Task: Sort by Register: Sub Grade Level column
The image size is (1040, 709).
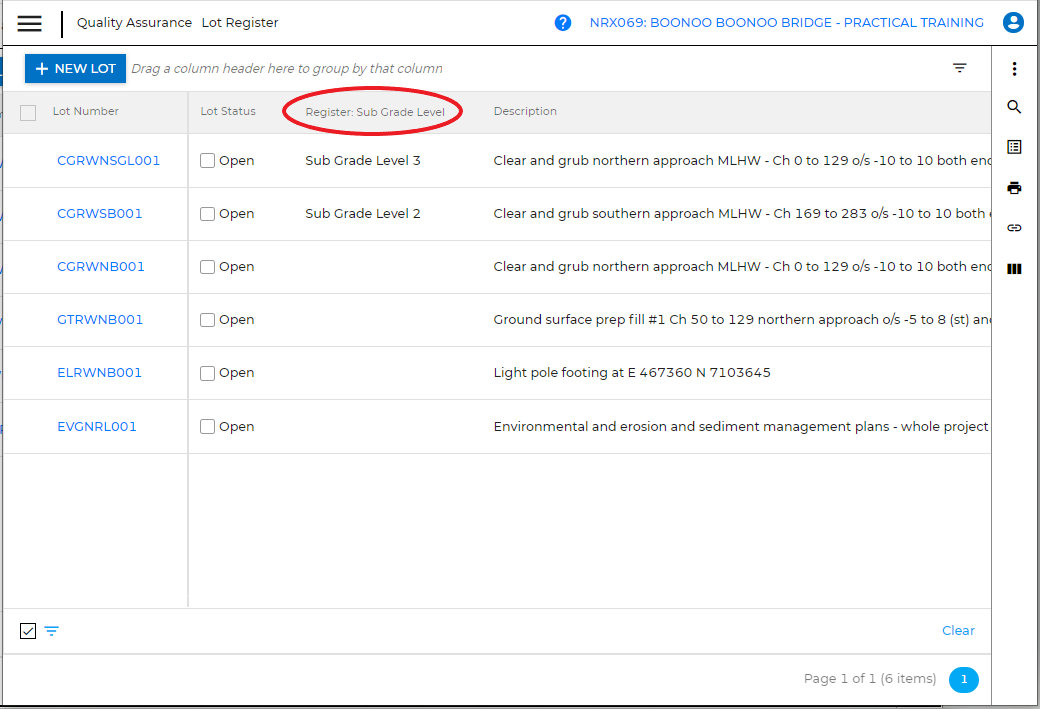Action: pos(375,112)
